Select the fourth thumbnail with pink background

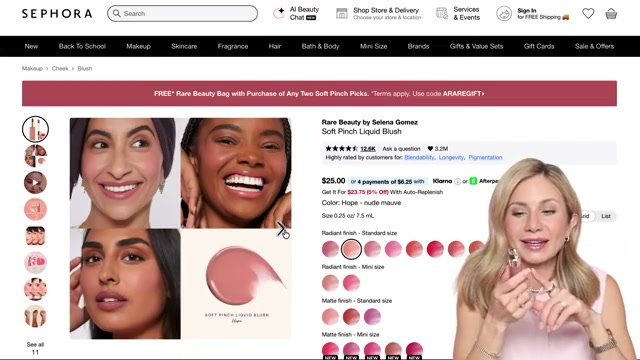(35, 209)
